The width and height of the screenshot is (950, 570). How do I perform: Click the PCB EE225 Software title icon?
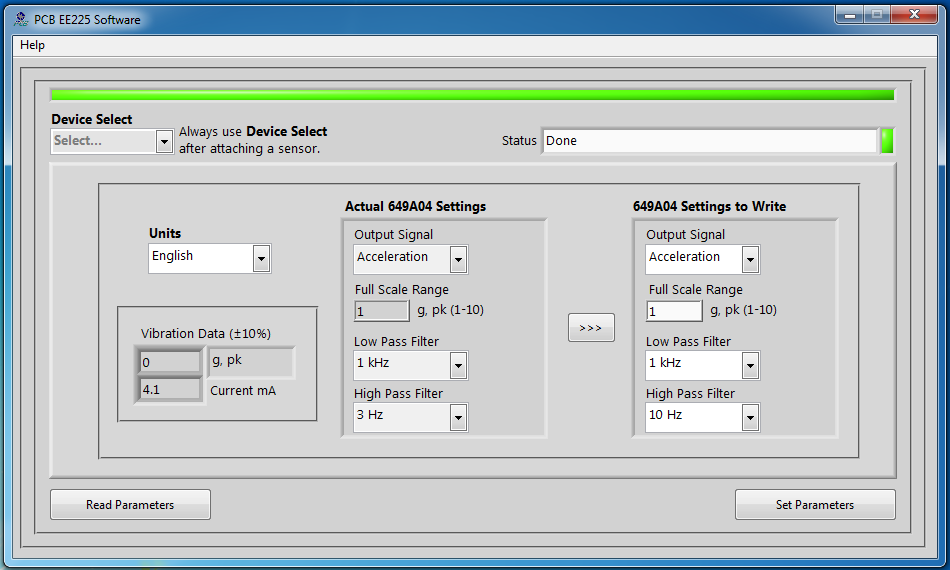(x=21, y=19)
